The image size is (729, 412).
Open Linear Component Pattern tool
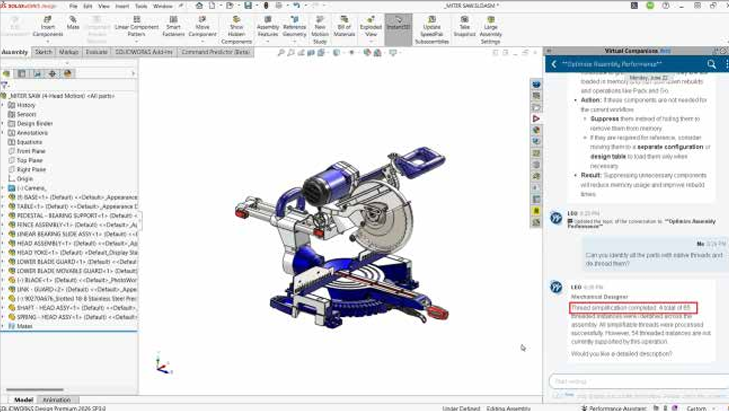pyautogui.click(x=136, y=27)
